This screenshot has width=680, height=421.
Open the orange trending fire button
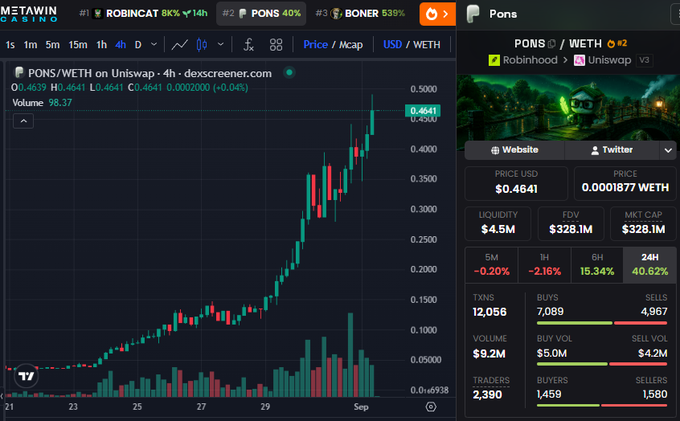pos(437,14)
